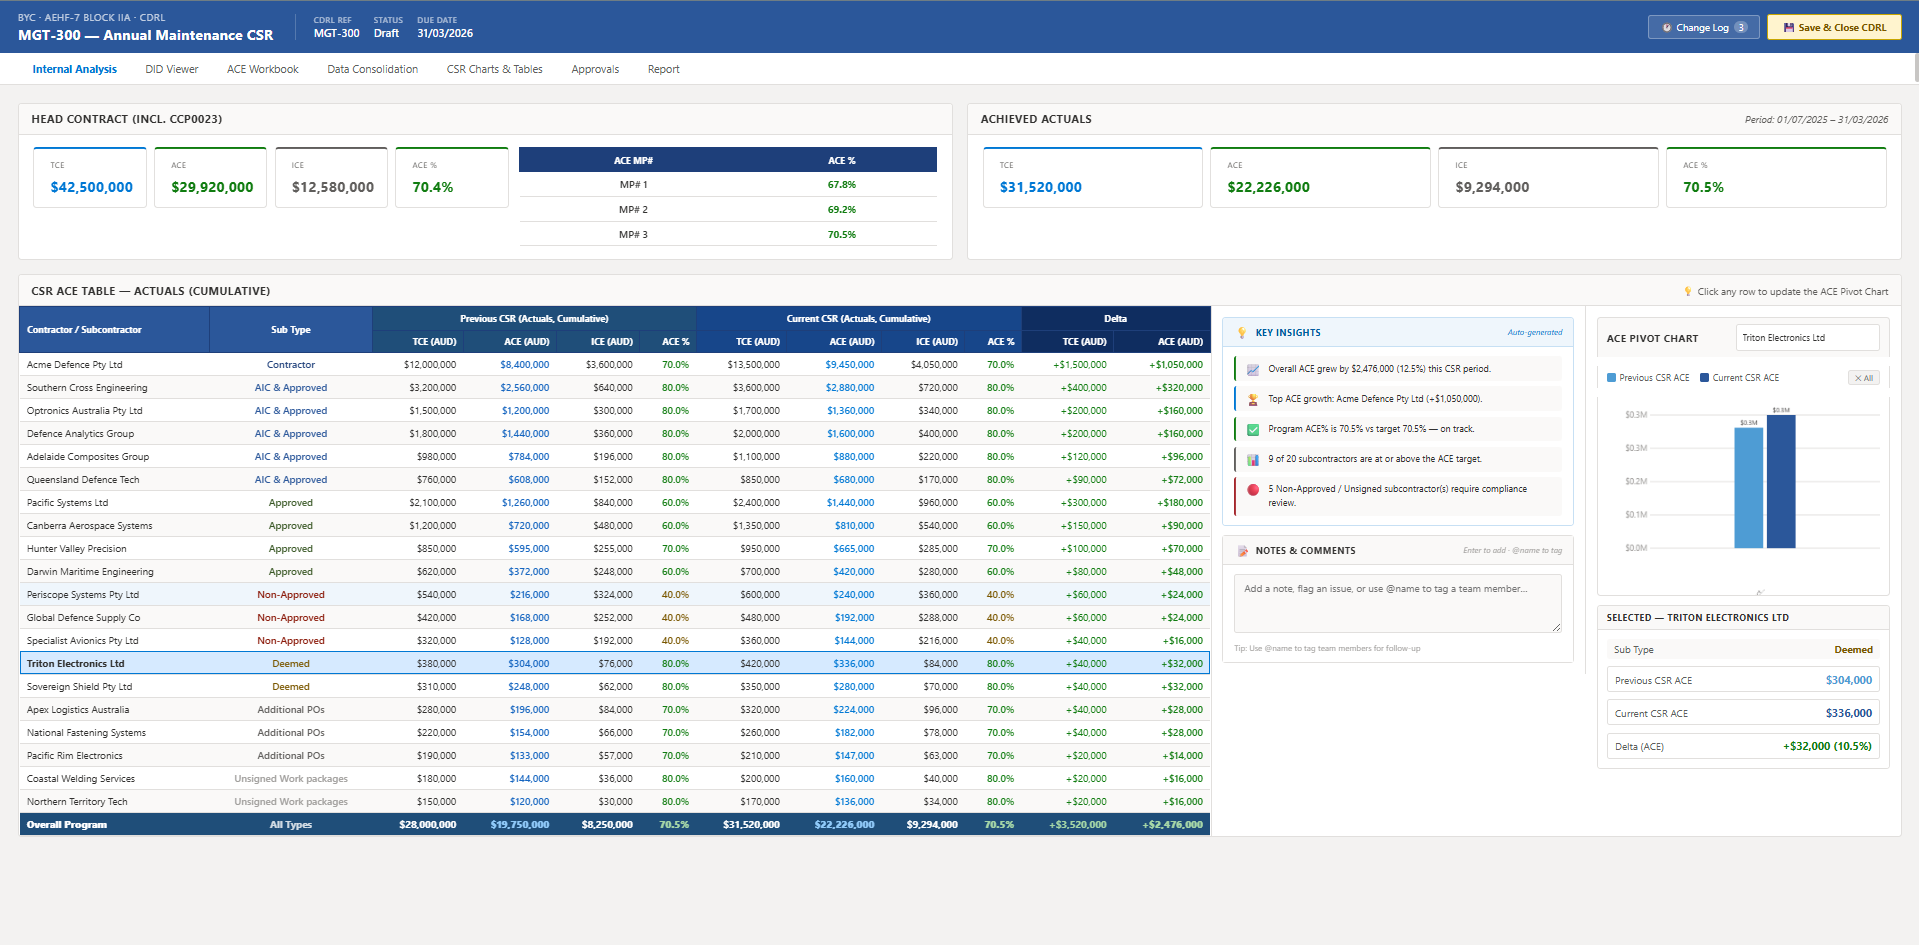Click the Contractor / Subcontractor column header
The width and height of the screenshot is (1919, 945).
[114, 330]
